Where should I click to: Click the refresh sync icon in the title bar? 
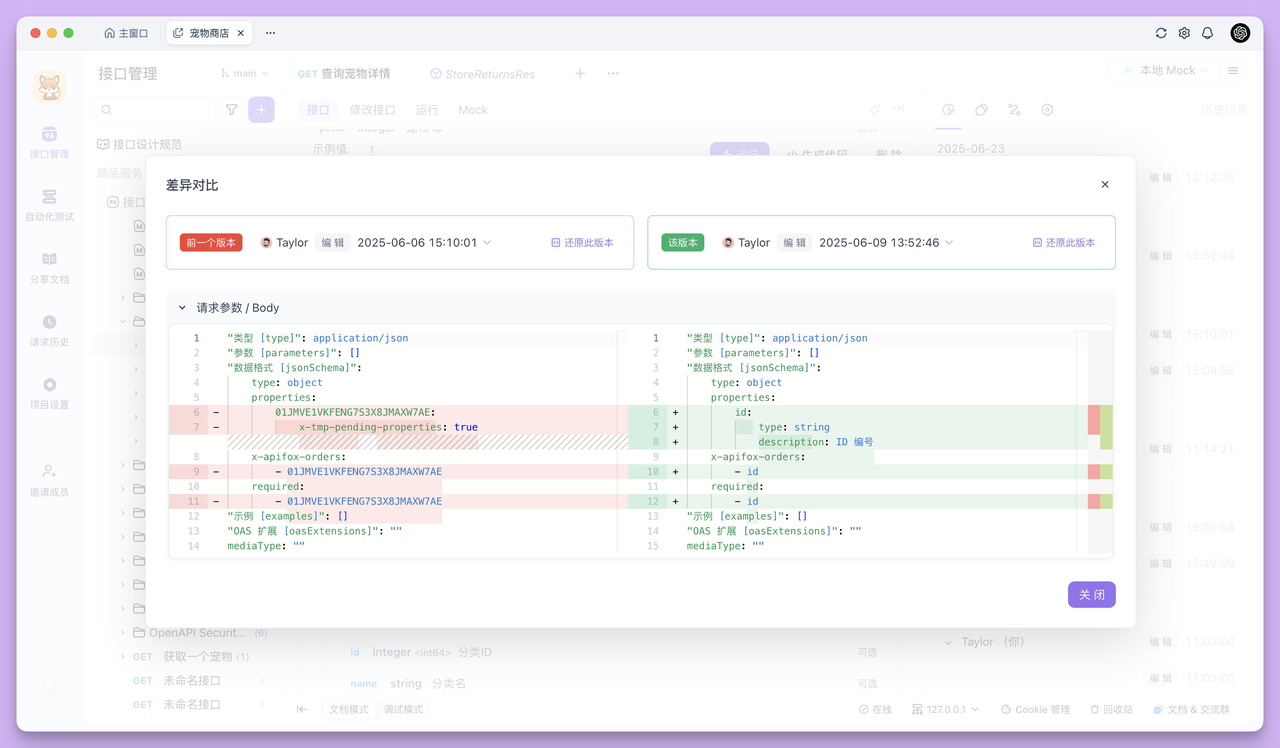1161,33
